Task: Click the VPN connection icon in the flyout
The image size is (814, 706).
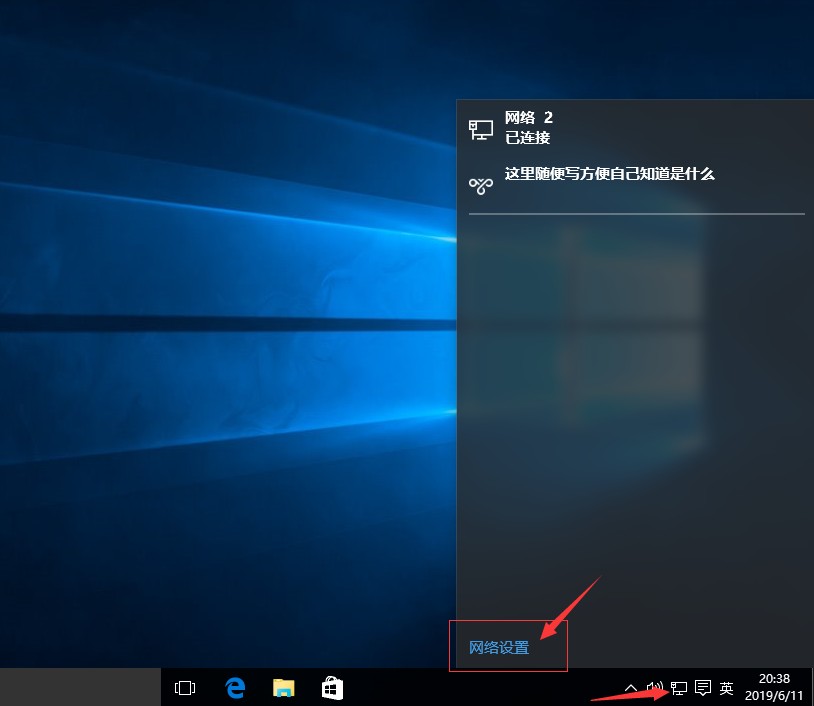Action: [x=481, y=186]
